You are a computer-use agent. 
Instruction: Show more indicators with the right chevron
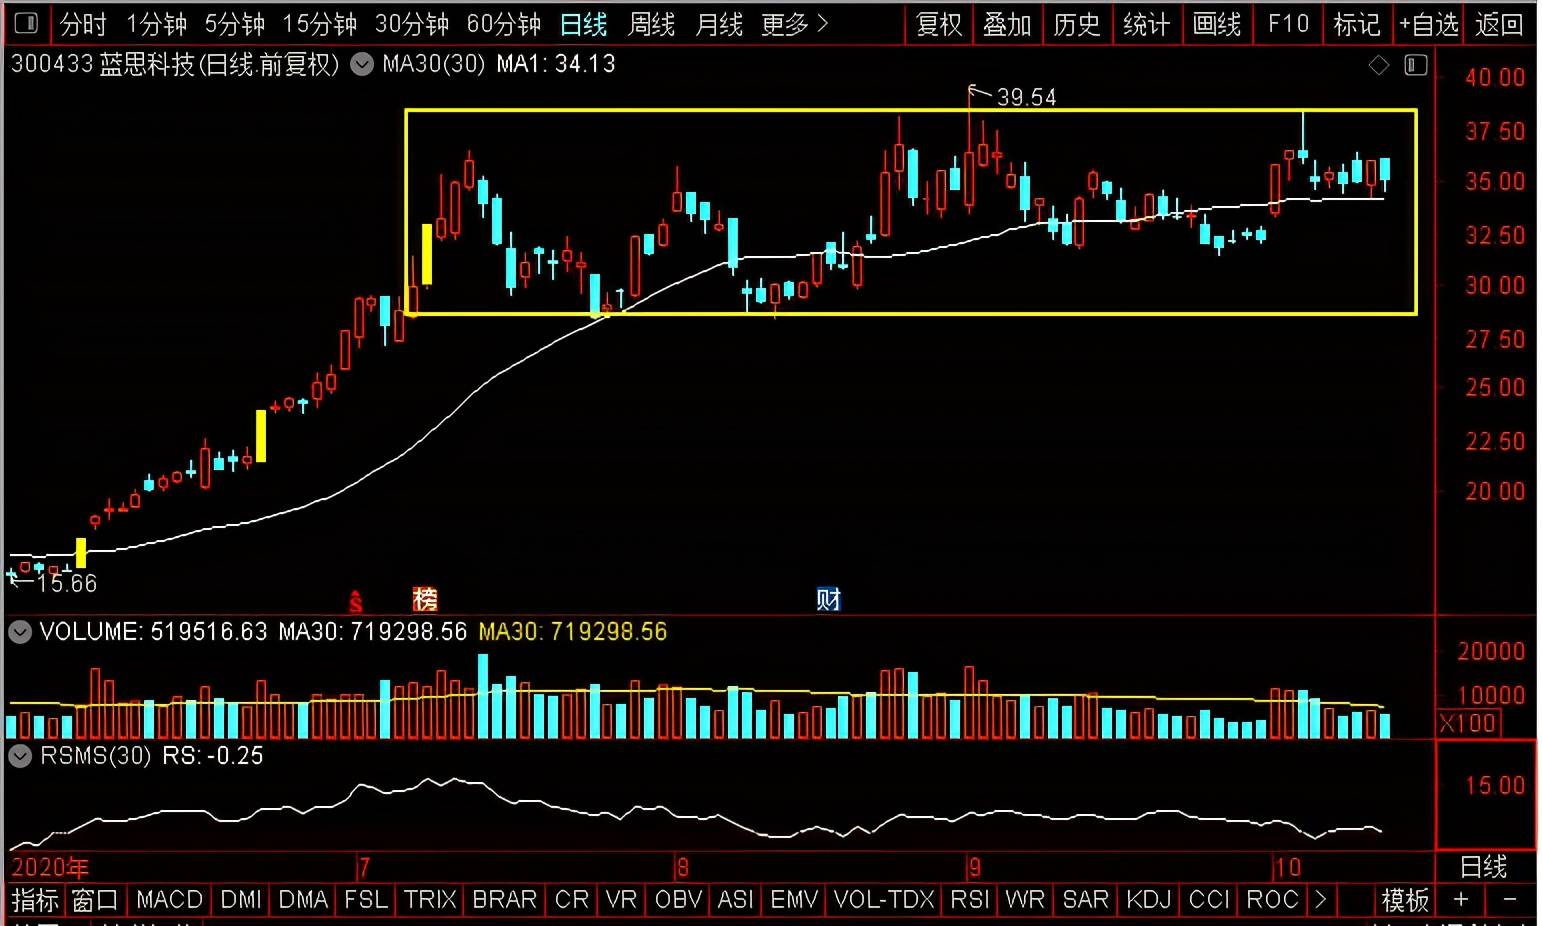[x=1321, y=900]
